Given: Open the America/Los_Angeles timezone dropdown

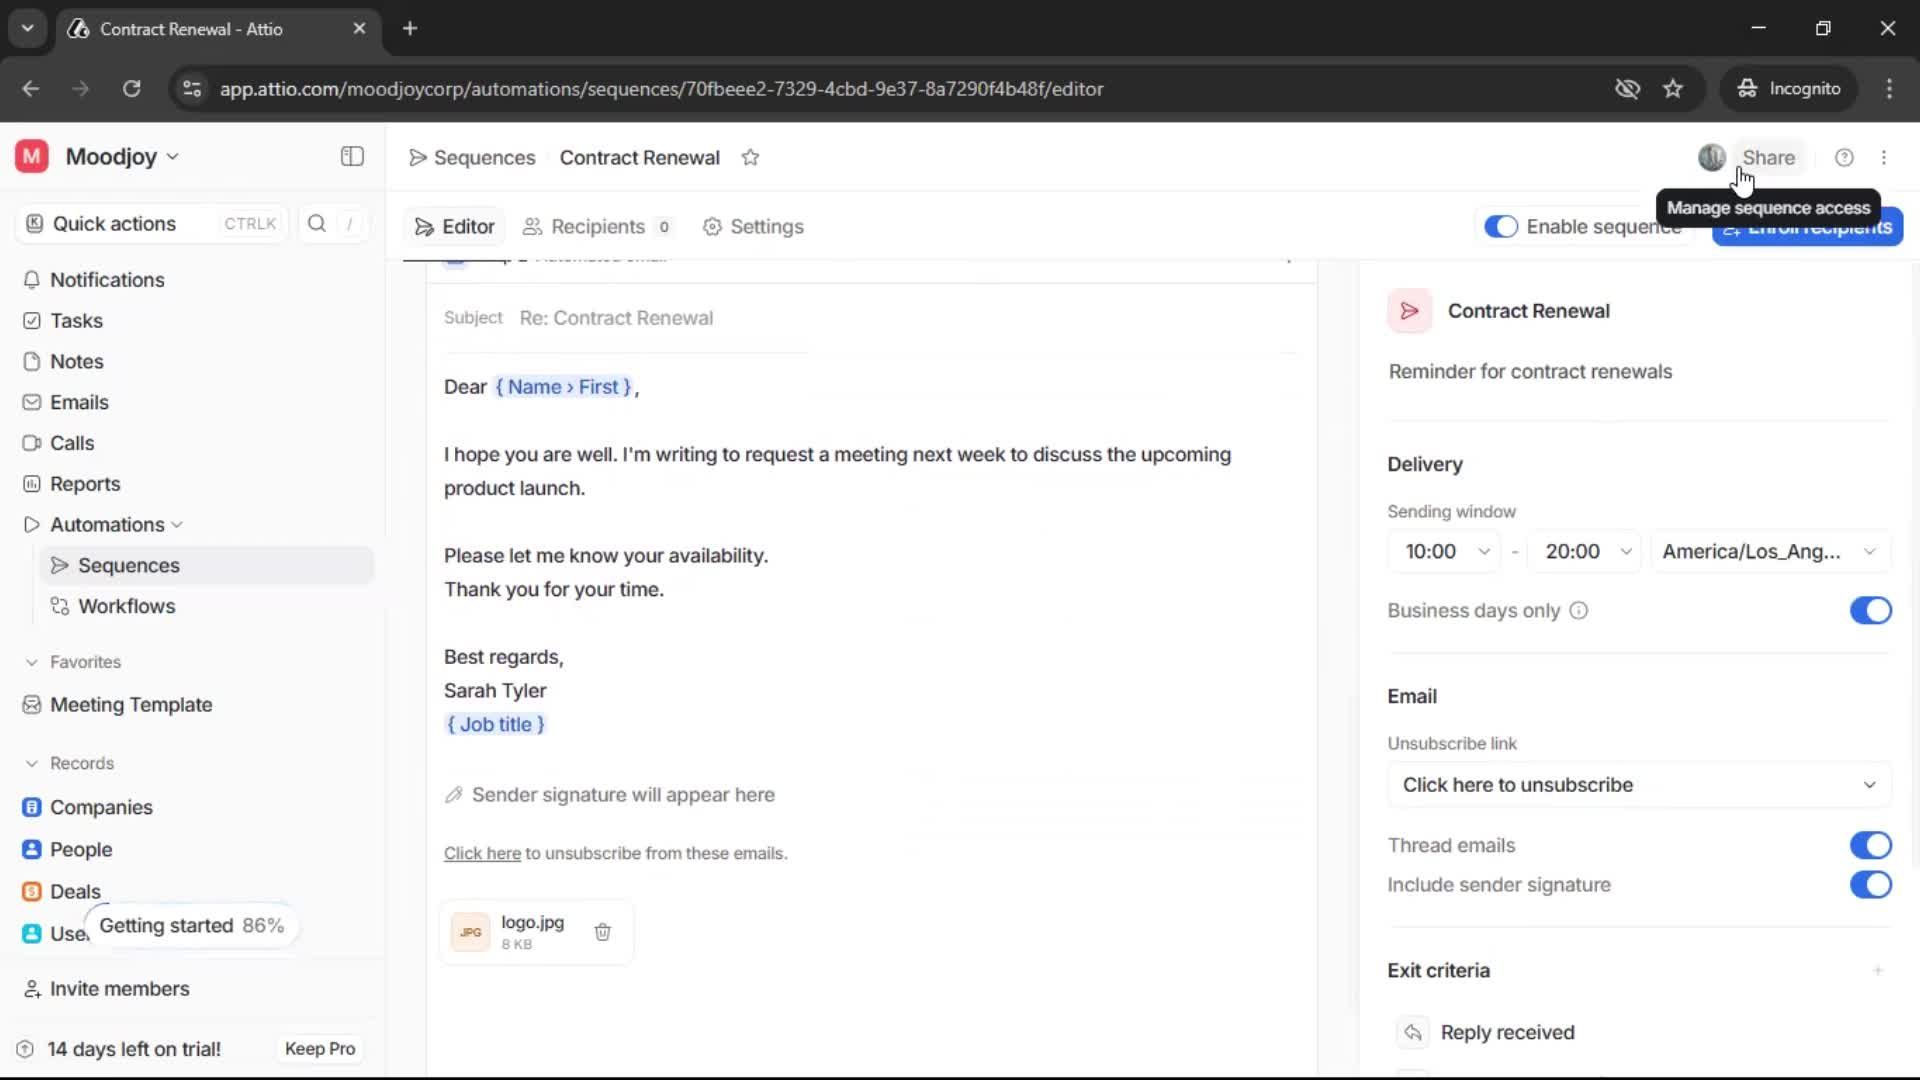Looking at the screenshot, I should tap(1768, 552).
